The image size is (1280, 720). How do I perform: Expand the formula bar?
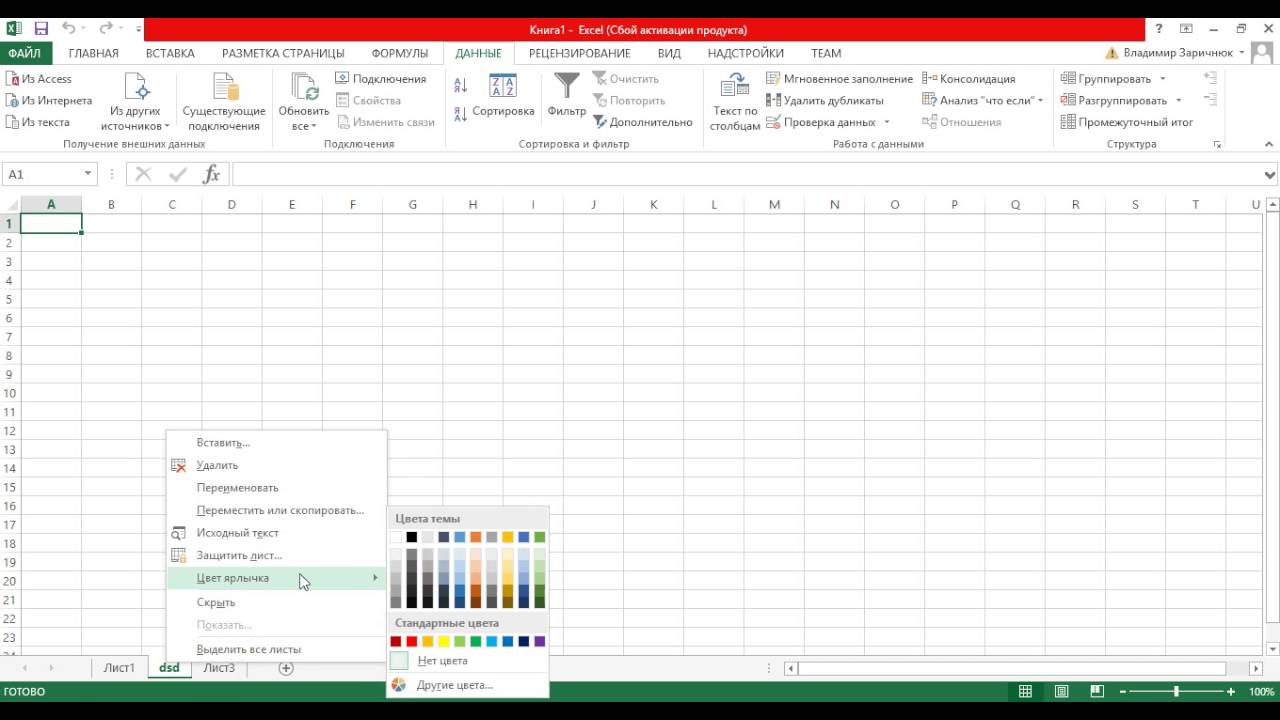tap(1270, 174)
